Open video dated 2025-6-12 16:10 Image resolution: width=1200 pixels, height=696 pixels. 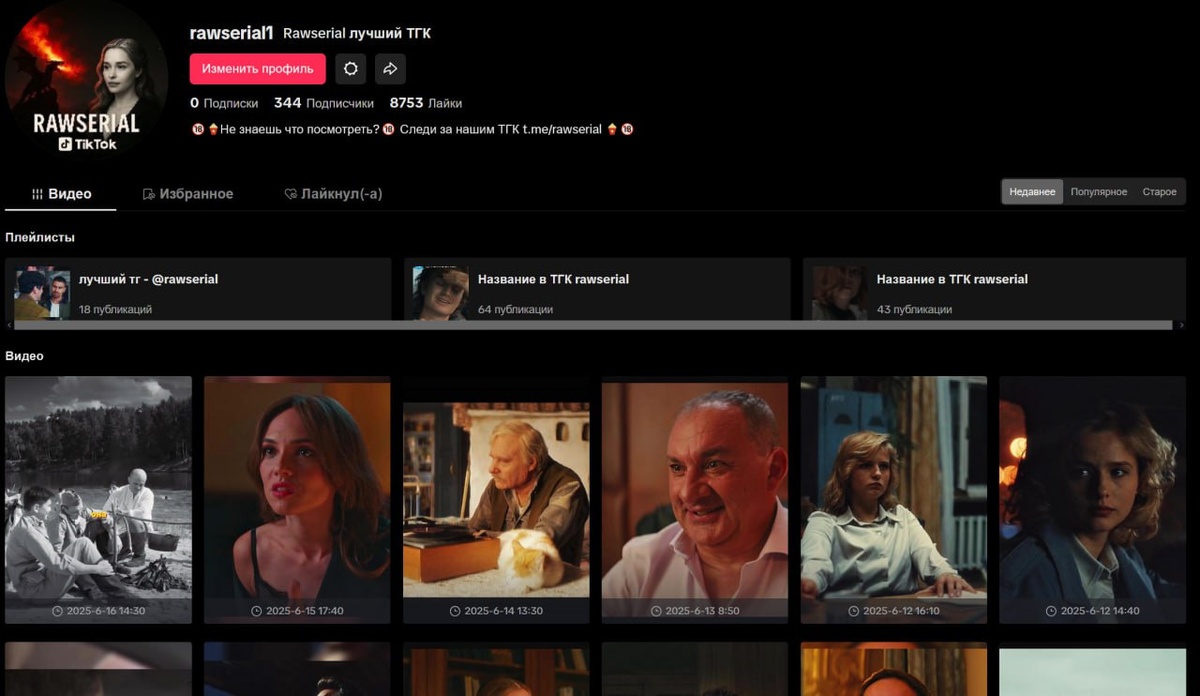pyautogui.click(x=894, y=500)
